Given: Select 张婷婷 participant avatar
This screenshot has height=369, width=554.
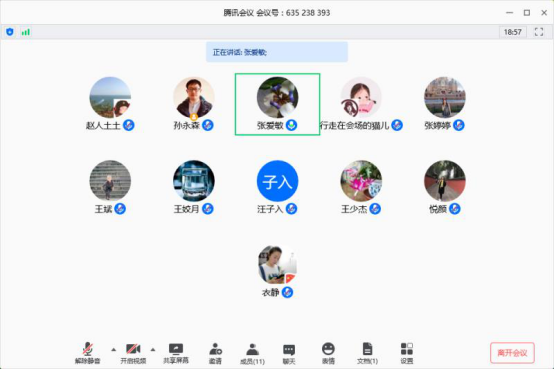Looking at the screenshot, I should [x=445, y=97].
